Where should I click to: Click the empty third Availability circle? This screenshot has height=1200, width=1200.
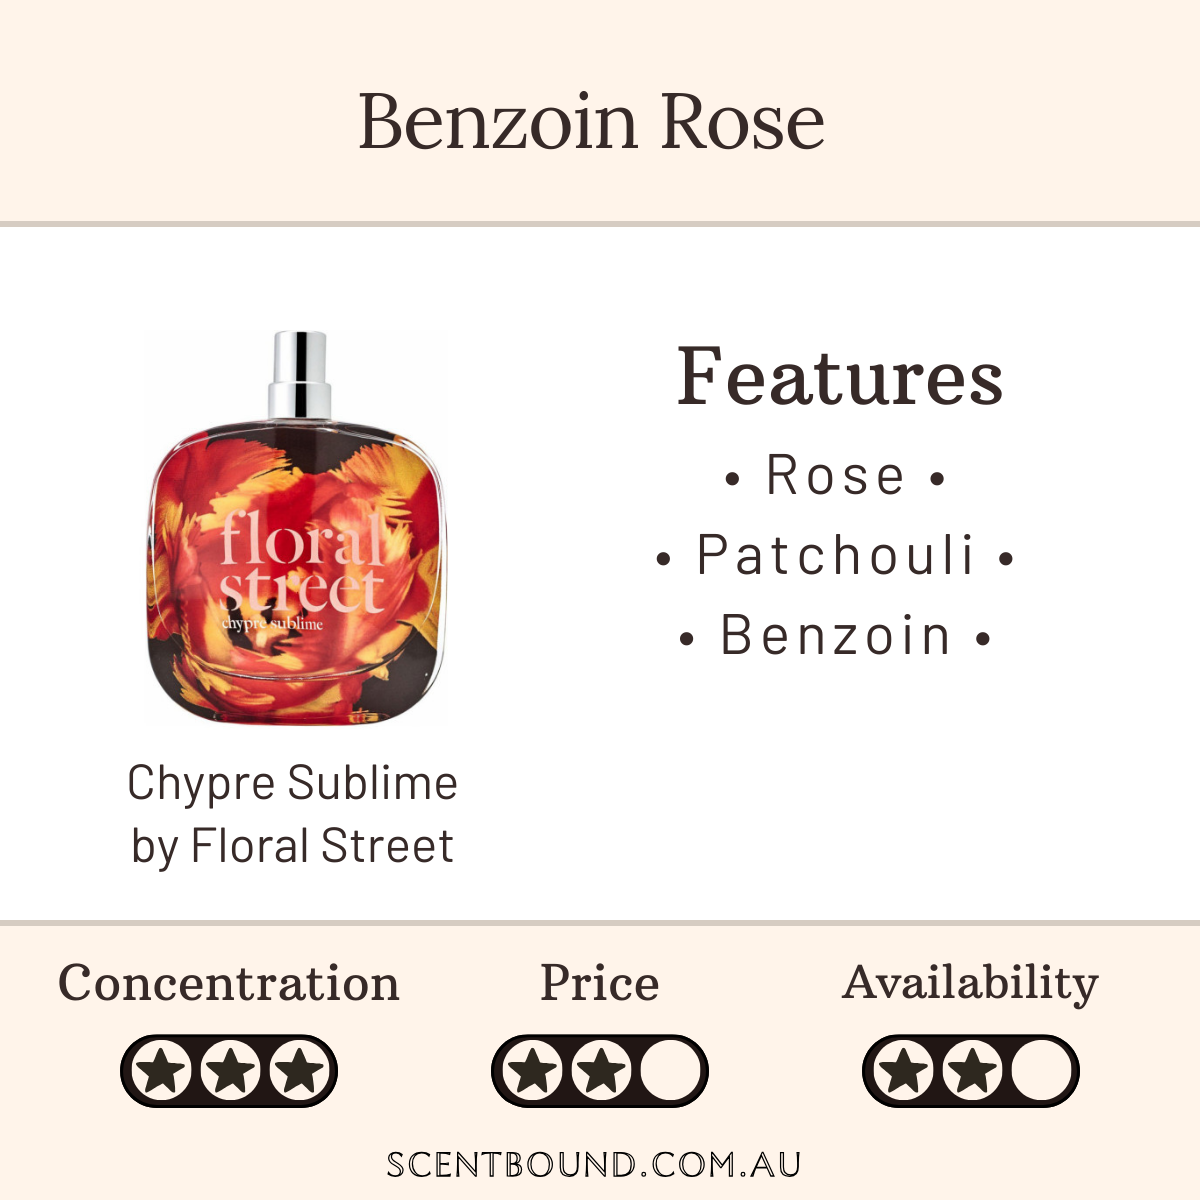coord(1041,1071)
